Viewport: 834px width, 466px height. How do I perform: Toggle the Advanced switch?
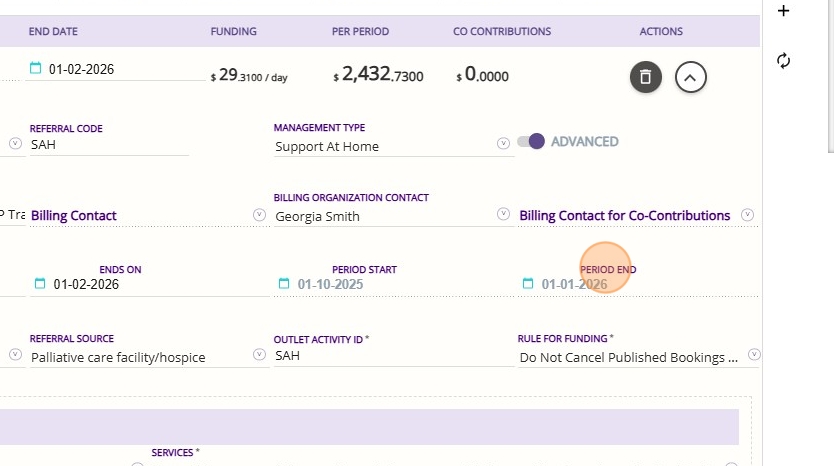click(x=530, y=142)
